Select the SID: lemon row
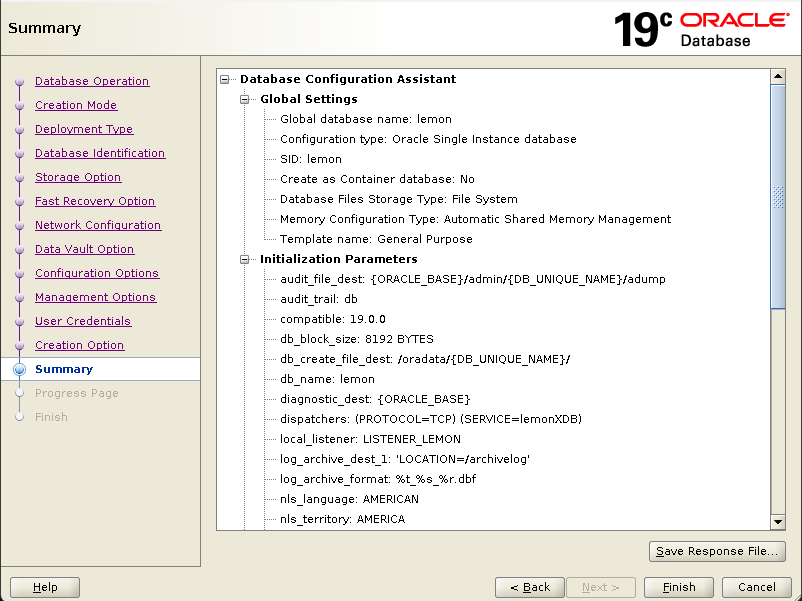This screenshot has height=601, width=802. point(311,159)
